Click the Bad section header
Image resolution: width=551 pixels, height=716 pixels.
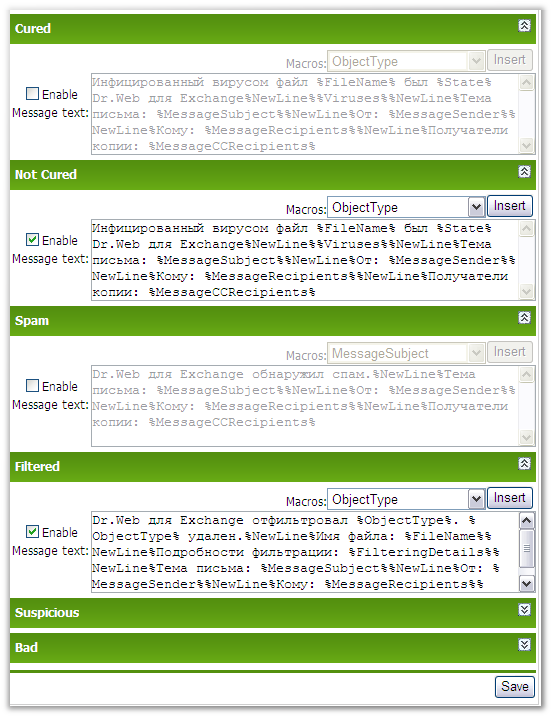tap(273, 648)
